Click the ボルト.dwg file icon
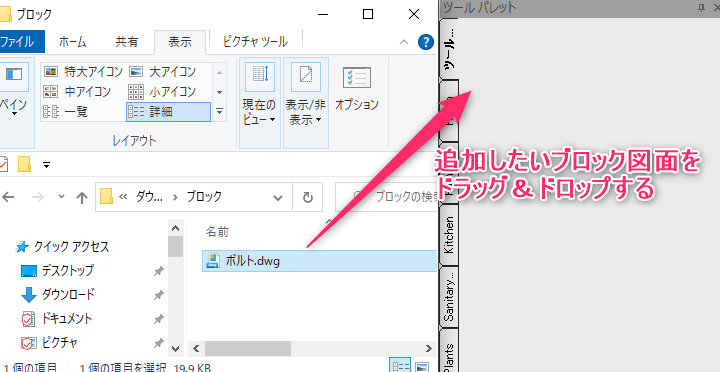 (212, 261)
